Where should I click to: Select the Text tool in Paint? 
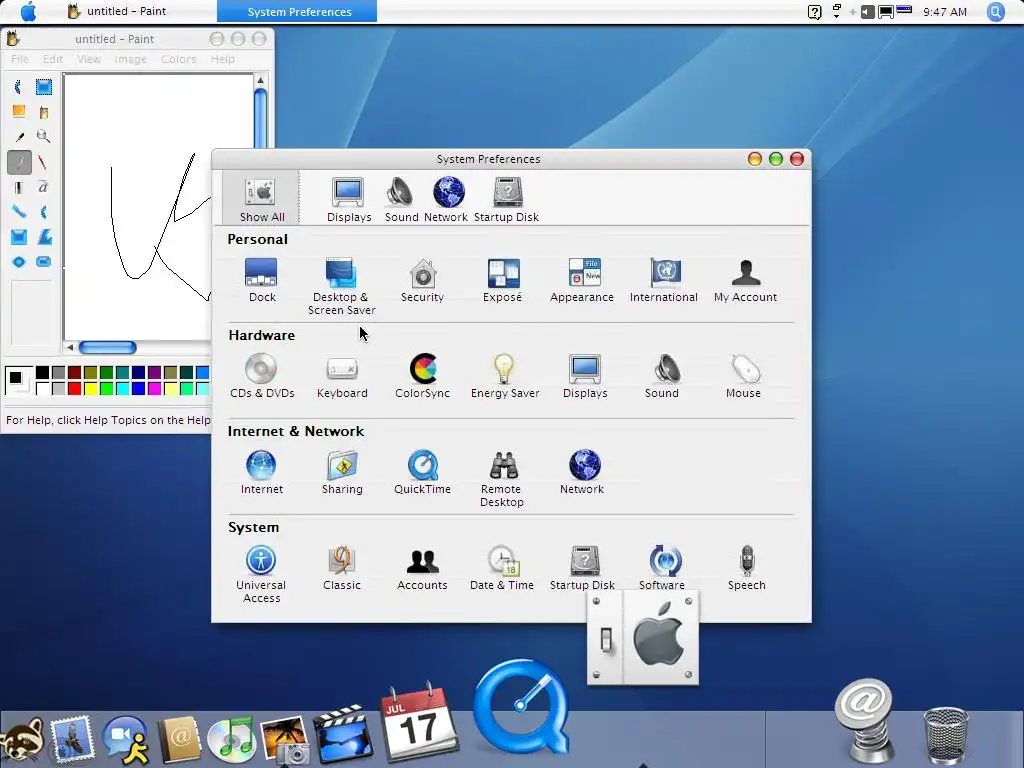click(x=43, y=187)
